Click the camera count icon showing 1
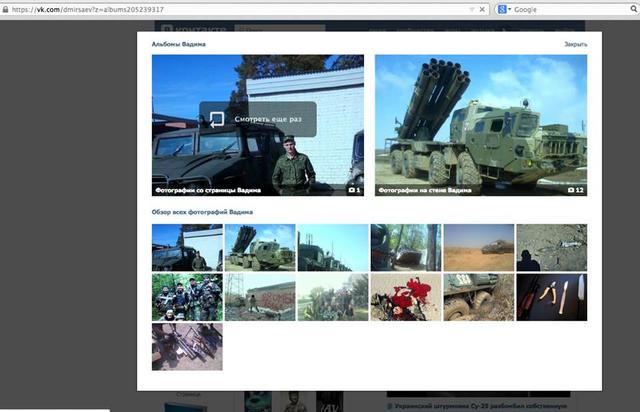Image resolution: width=640 pixels, height=412 pixels. [x=350, y=189]
